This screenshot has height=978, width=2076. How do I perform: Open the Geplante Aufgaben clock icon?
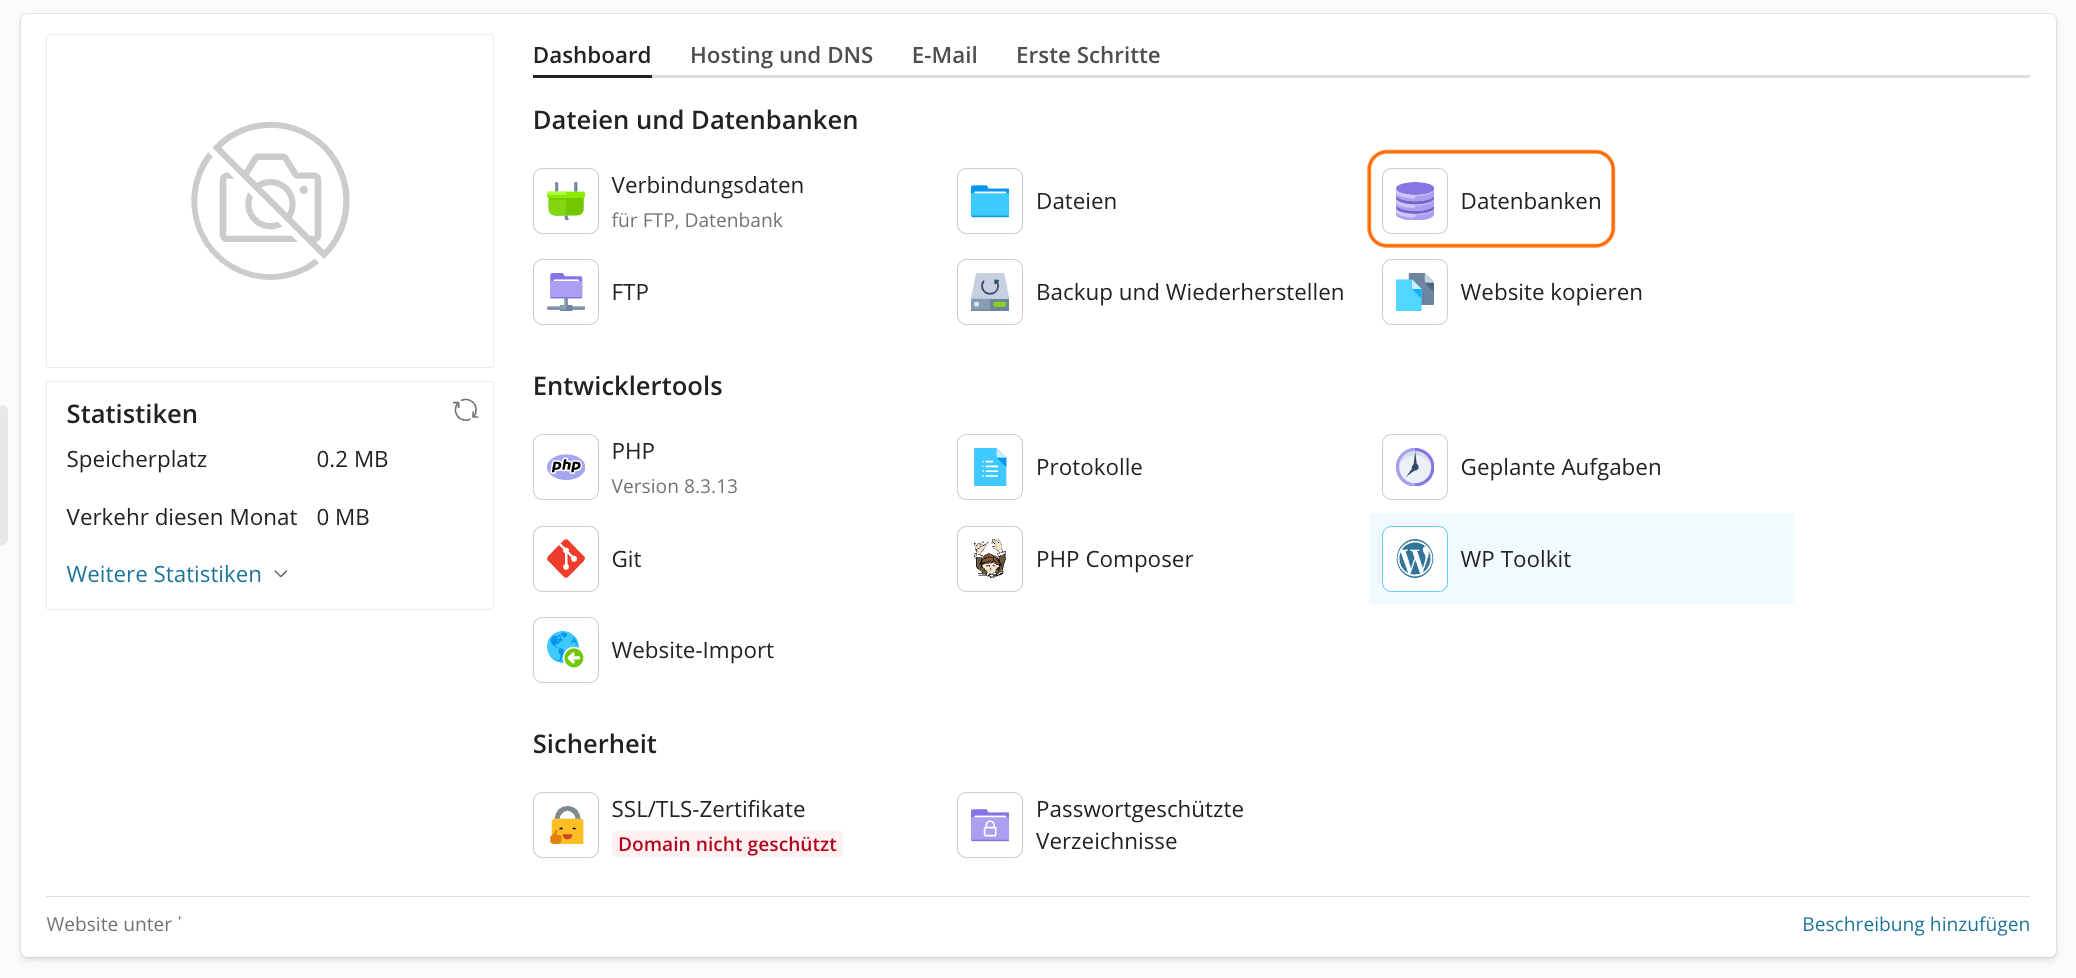(x=1415, y=467)
